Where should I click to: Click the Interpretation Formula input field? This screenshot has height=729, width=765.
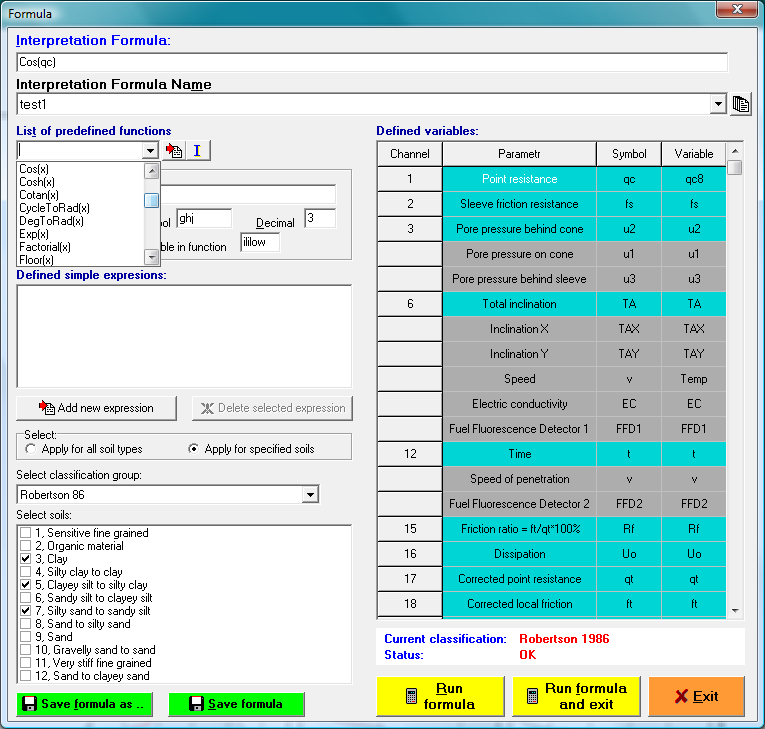coord(372,62)
